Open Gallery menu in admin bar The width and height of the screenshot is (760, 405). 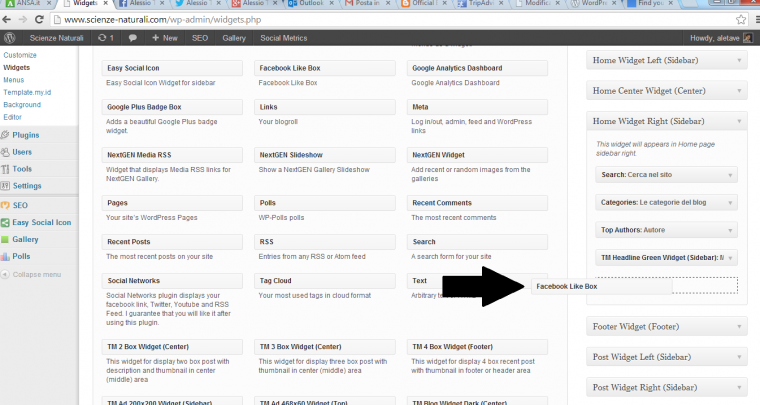(234, 38)
